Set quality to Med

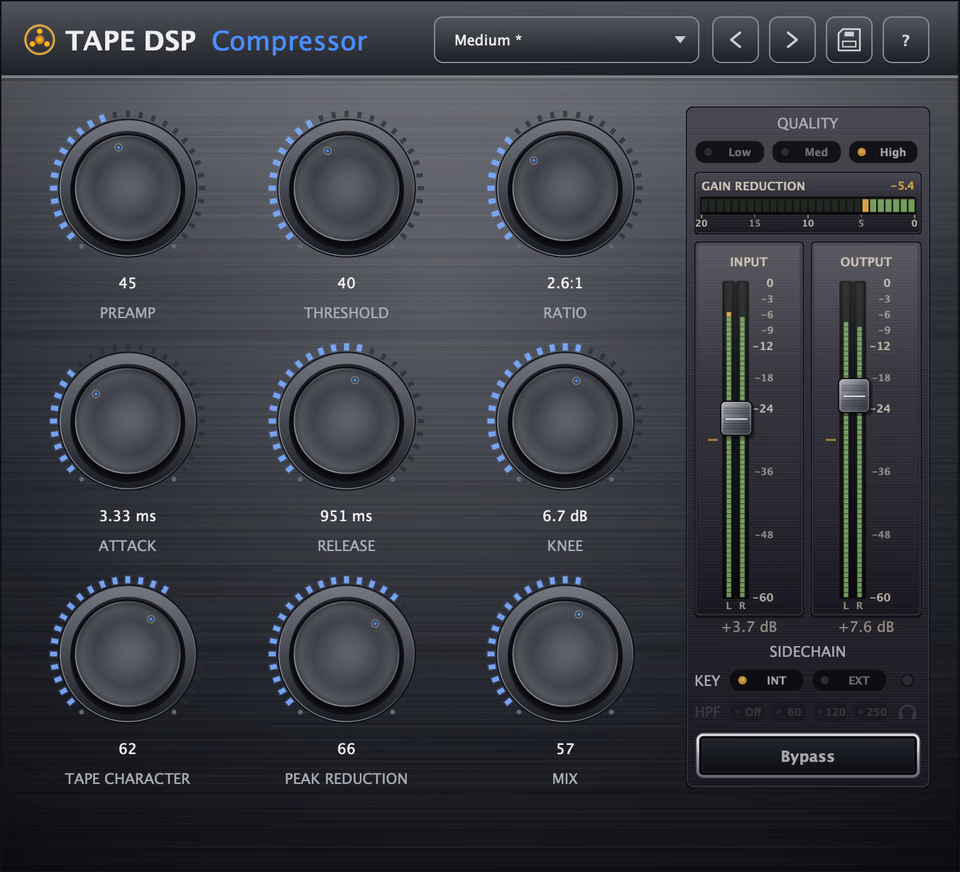tap(806, 152)
